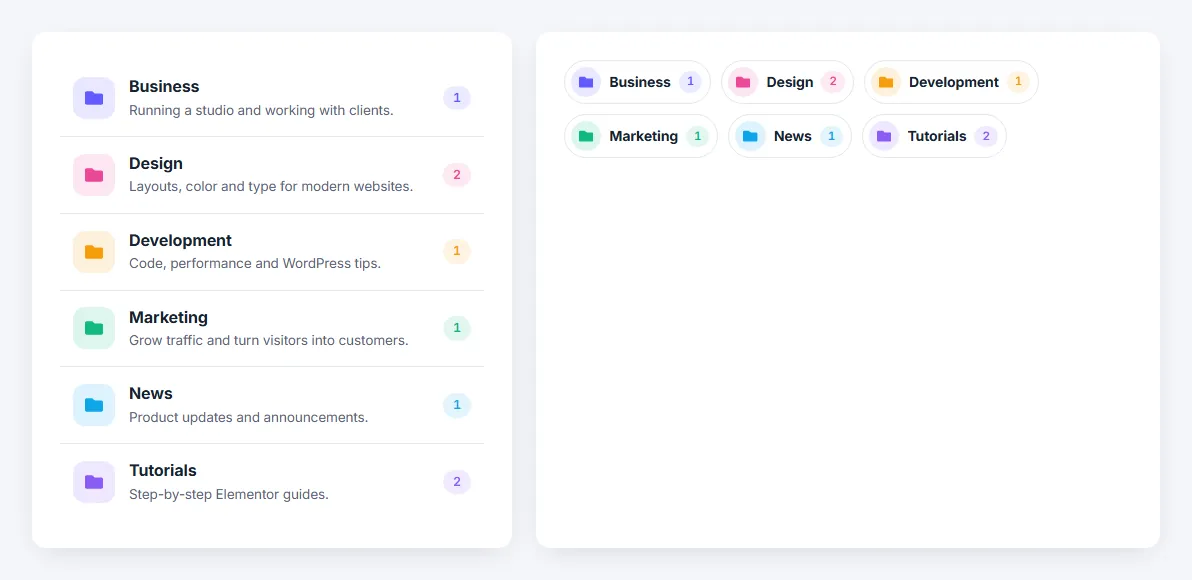Click the purple Business folder icon in list
The width and height of the screenshot is (1192, 580).
point(94,98)
